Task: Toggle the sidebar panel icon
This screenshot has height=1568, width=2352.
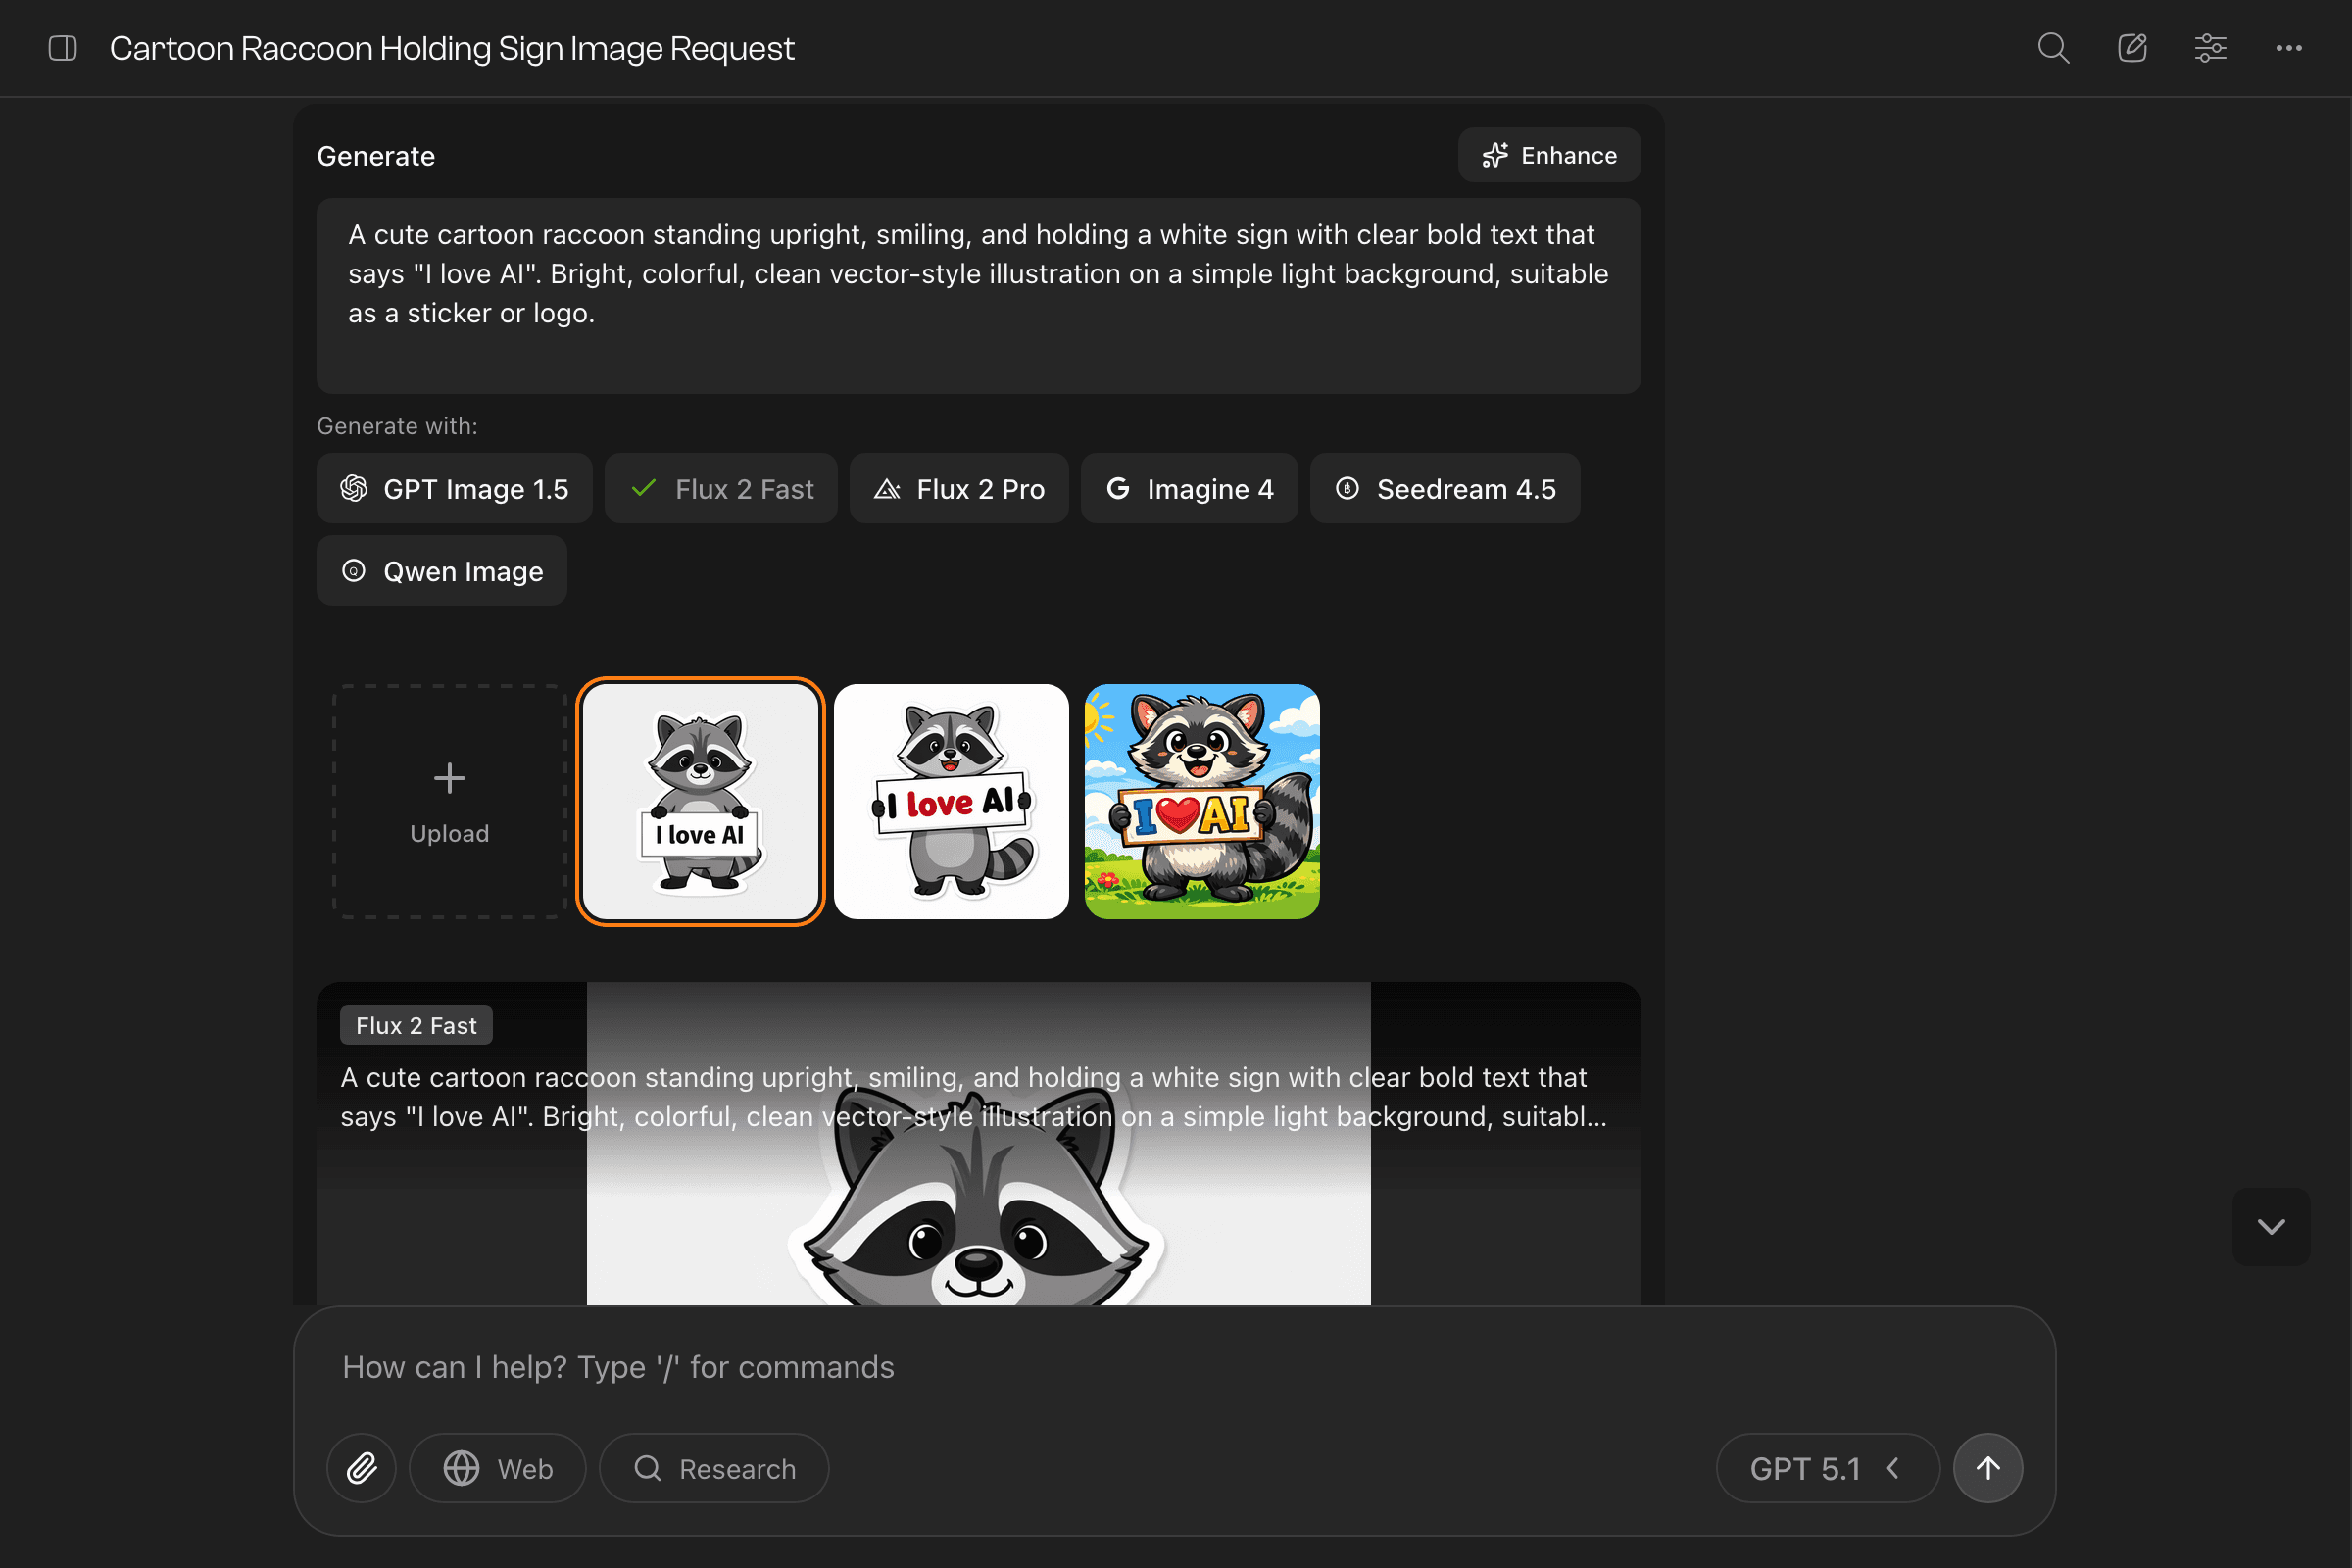Action: click(62, 48)
